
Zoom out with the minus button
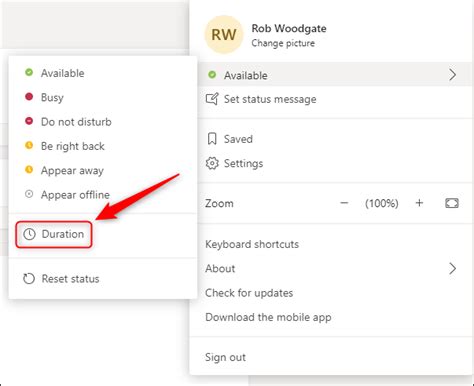pyautogui.click(x=344, y=203)
